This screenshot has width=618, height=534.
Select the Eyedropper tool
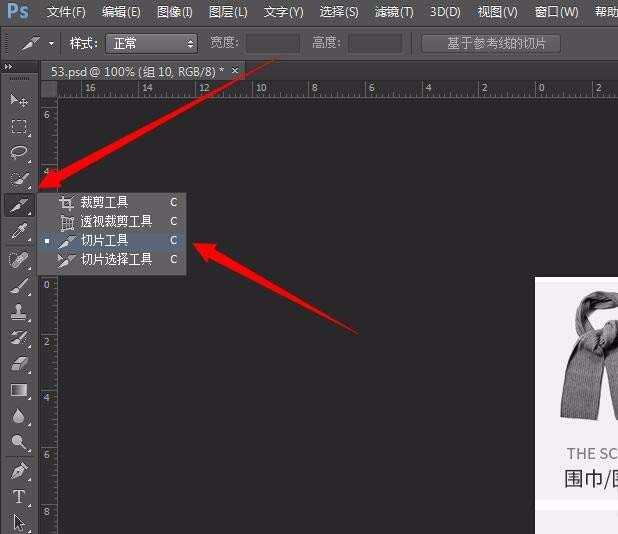18,233
